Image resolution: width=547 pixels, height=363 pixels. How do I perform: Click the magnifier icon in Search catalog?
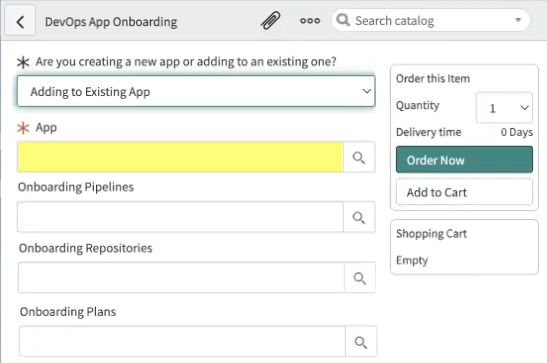(x=343, y=20)
